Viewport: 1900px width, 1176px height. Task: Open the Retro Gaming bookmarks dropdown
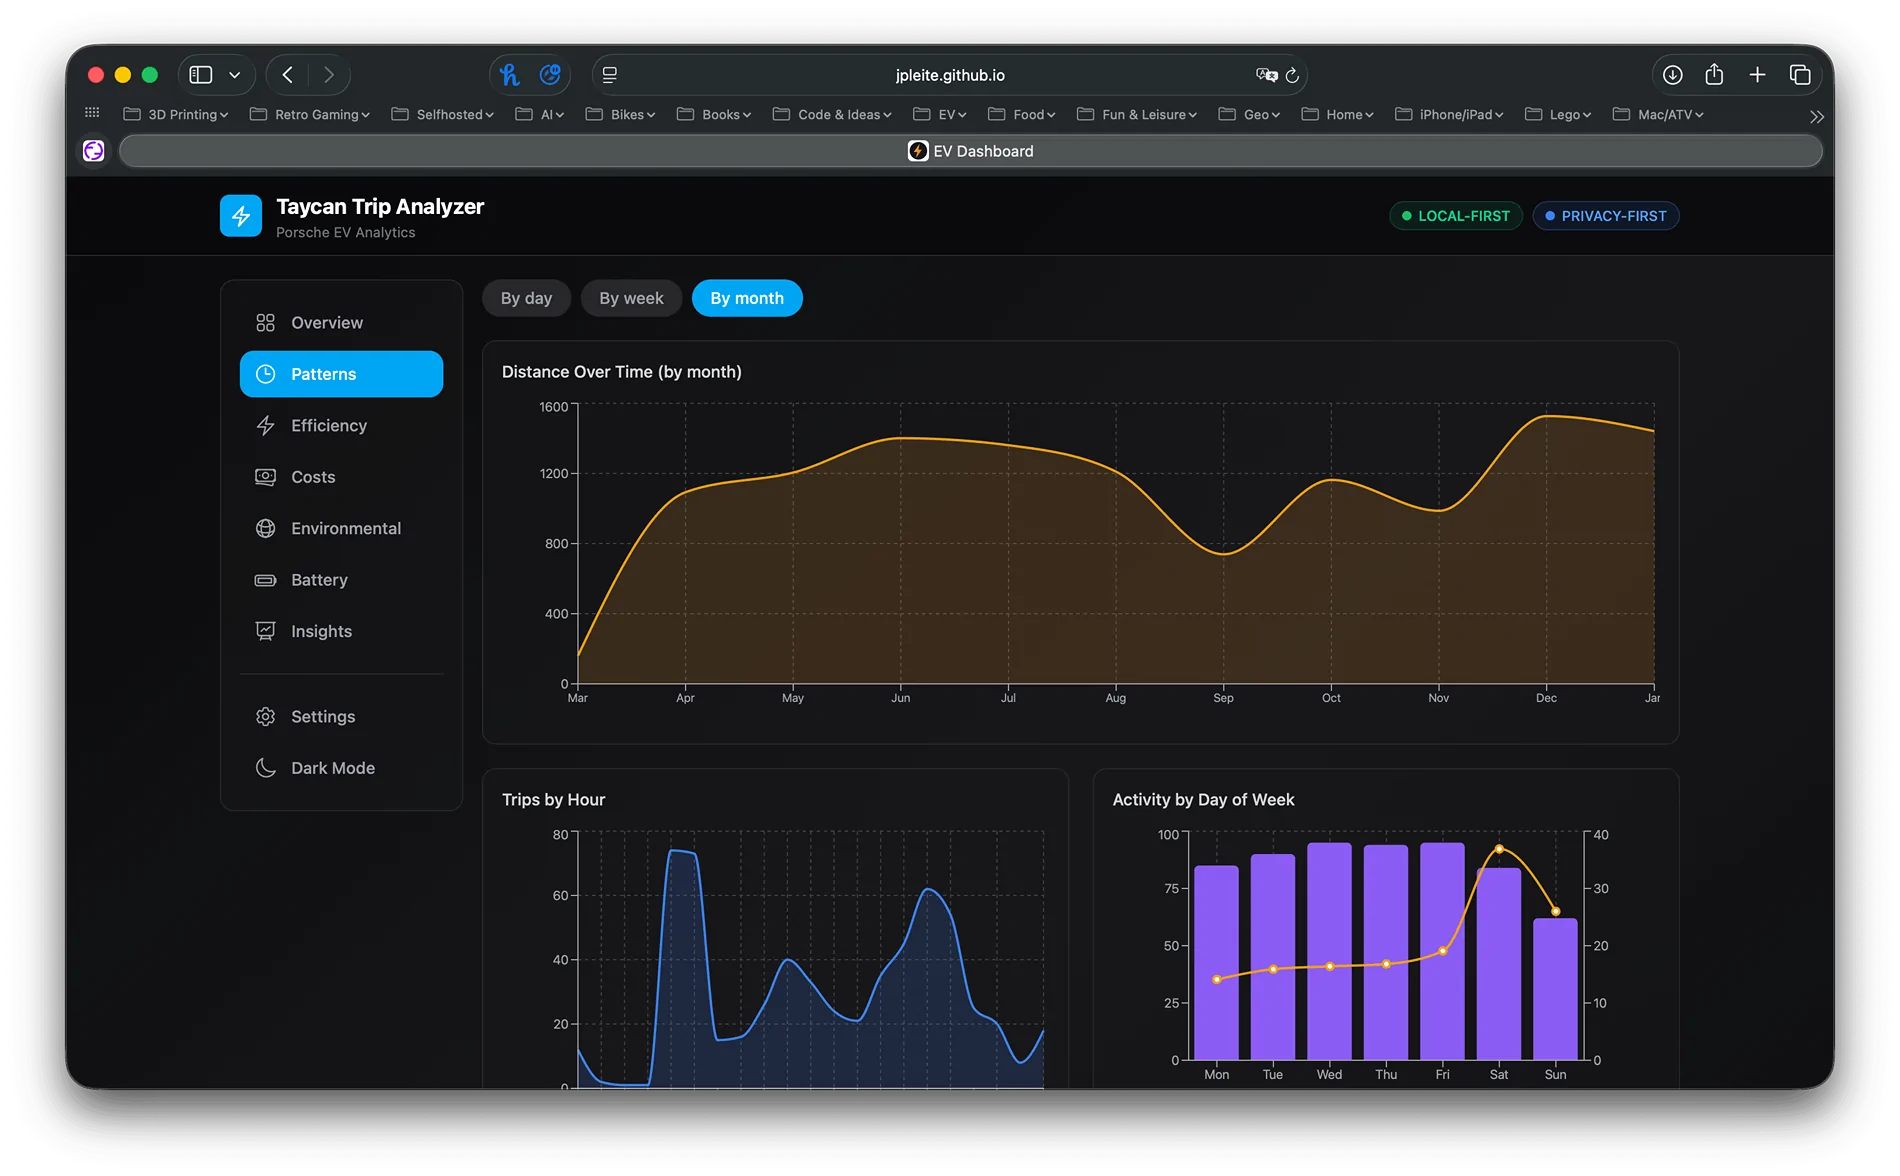310,114
